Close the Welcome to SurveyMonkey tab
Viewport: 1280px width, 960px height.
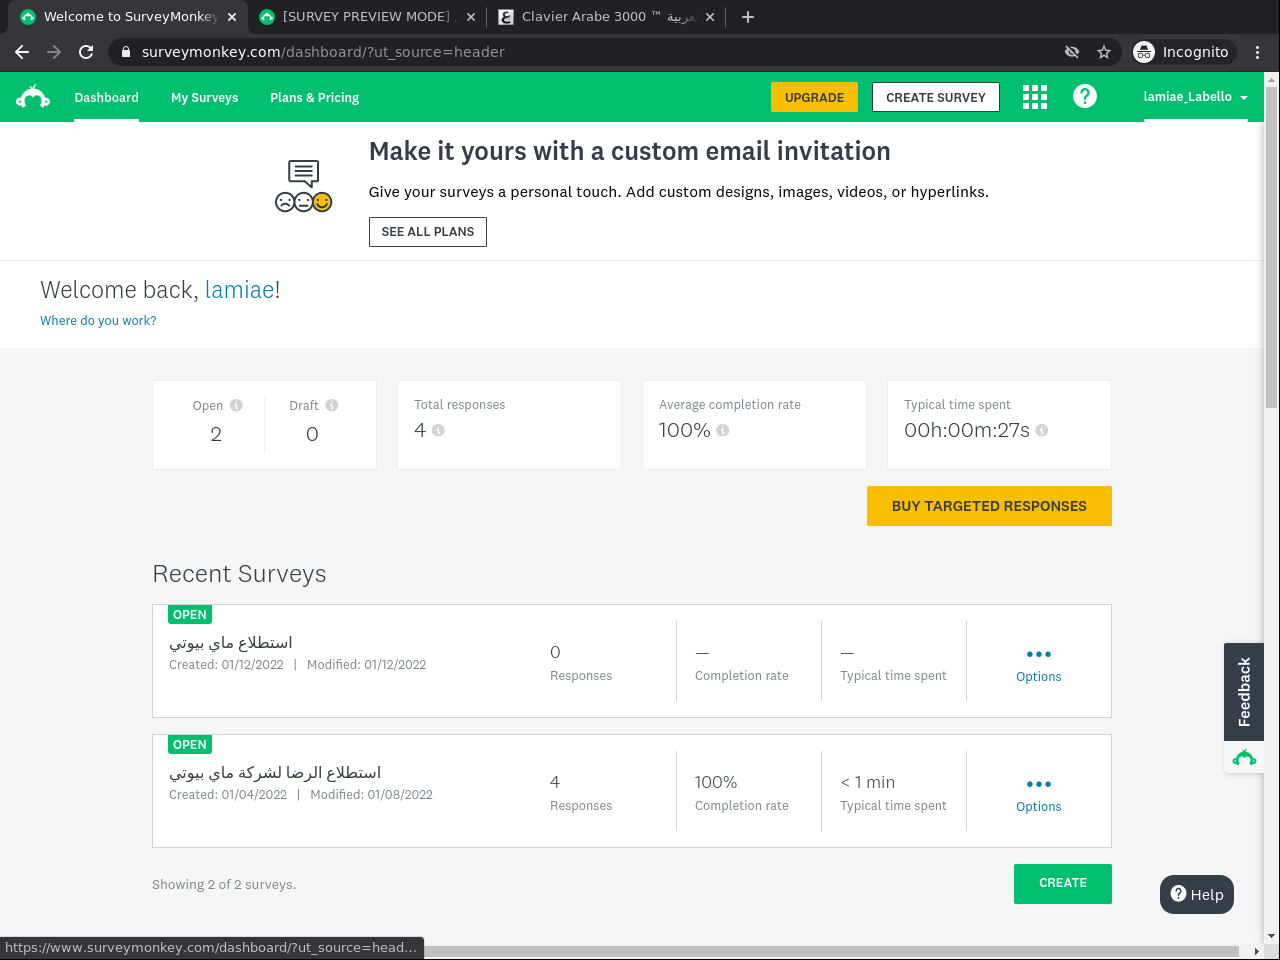(232, 17)
